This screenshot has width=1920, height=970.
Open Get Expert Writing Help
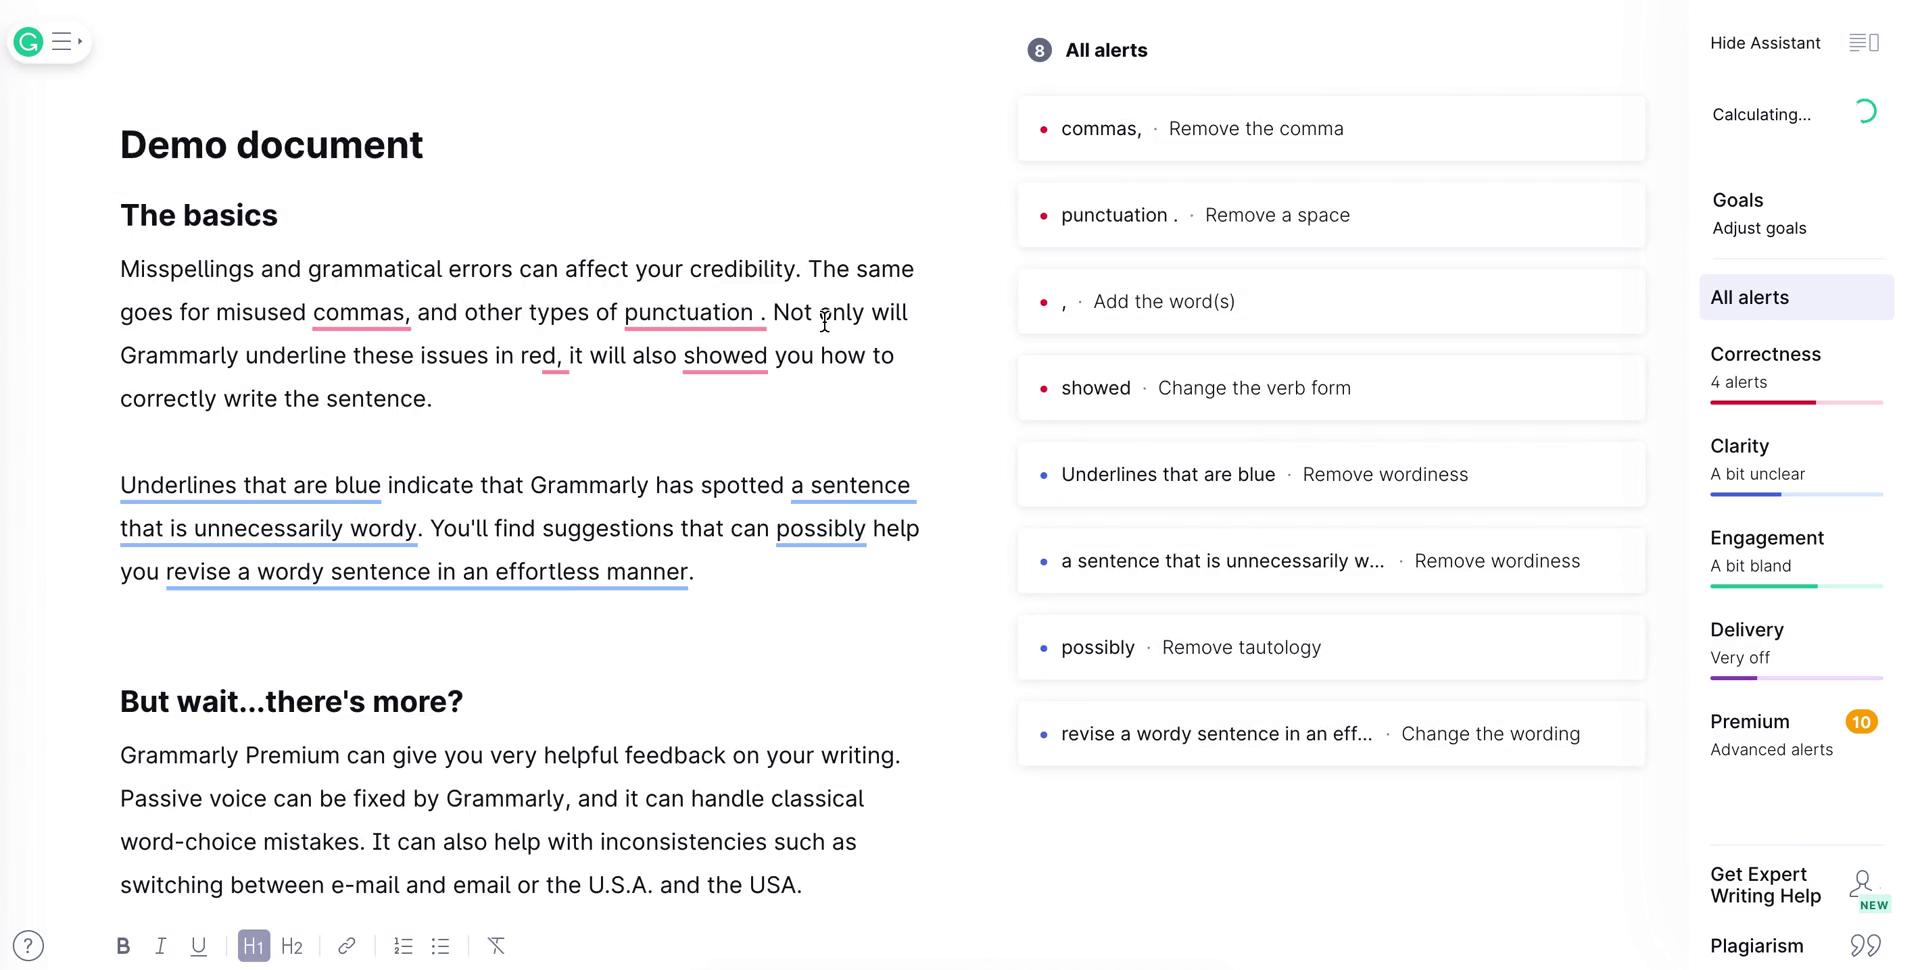point(1765,885)
